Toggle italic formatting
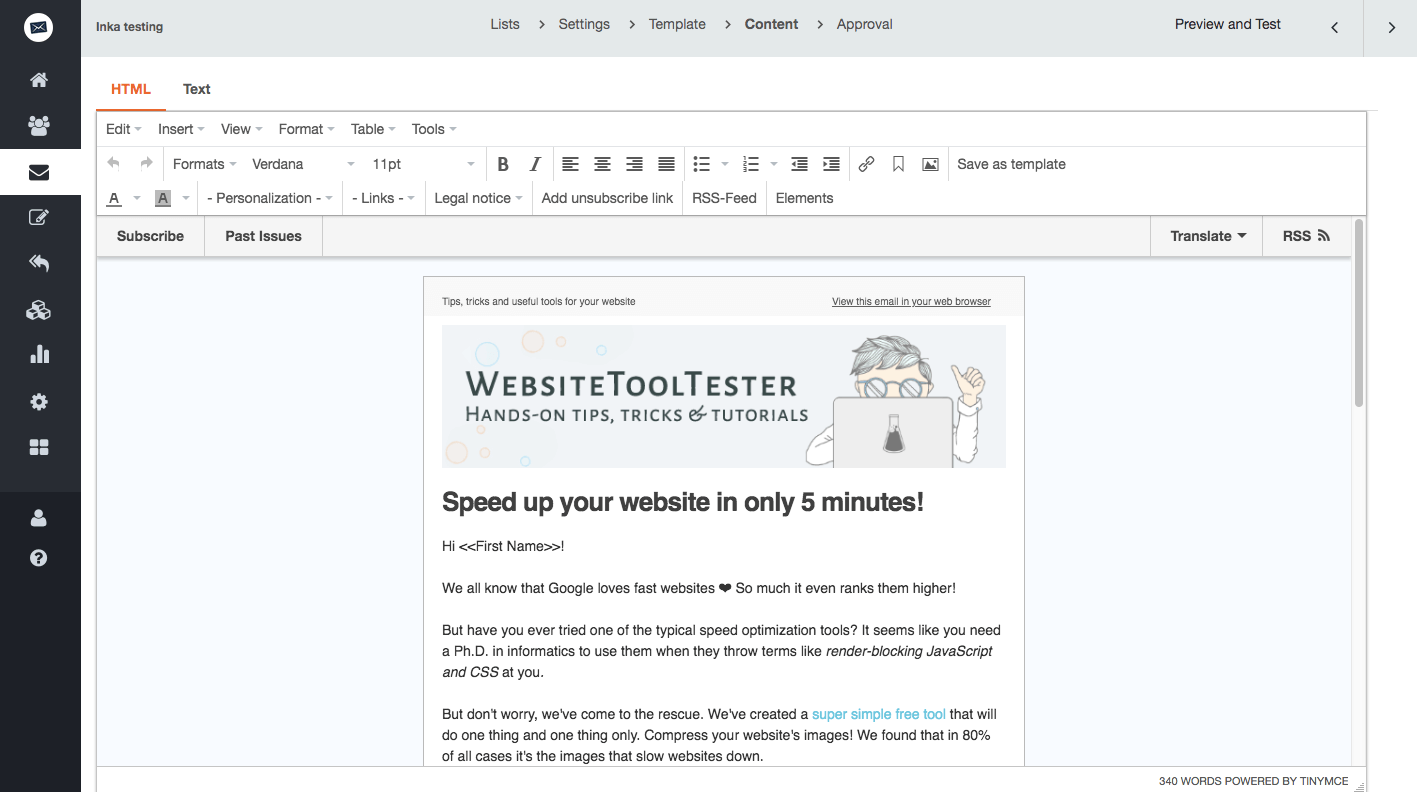Image resolution: width=1417 pixels, height=792 pixels. coord(535,164)
